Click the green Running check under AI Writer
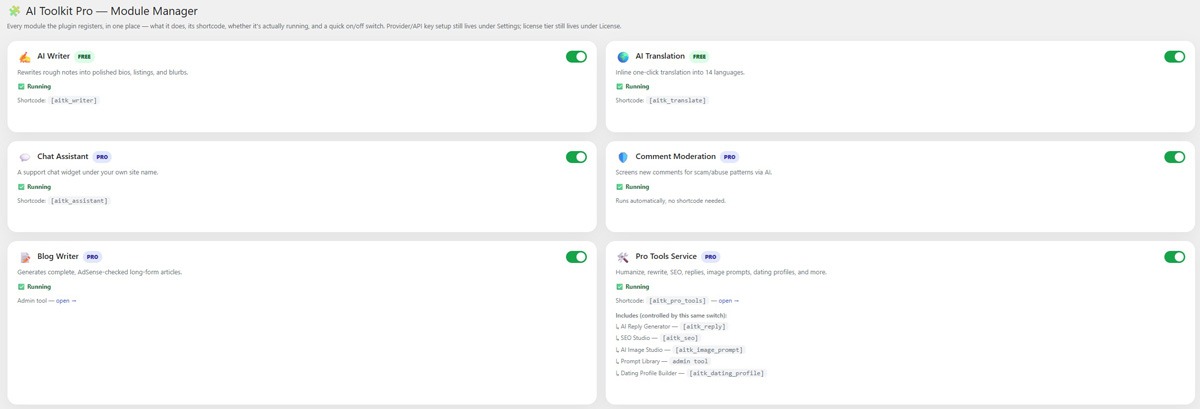 pyautogui.click(x=21, y=86)
